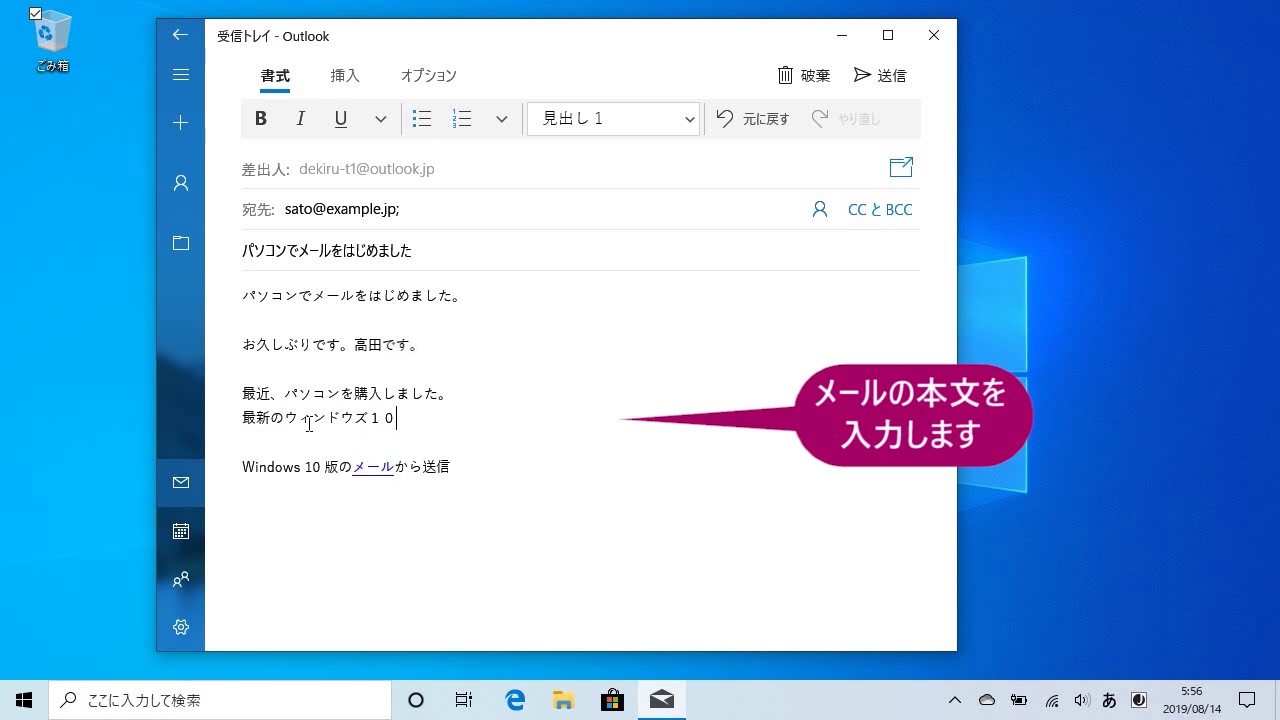Screen dimensions: 1280x720
Task: Open network Wi-Fi tray icon
Action: tap(1052, 700)
